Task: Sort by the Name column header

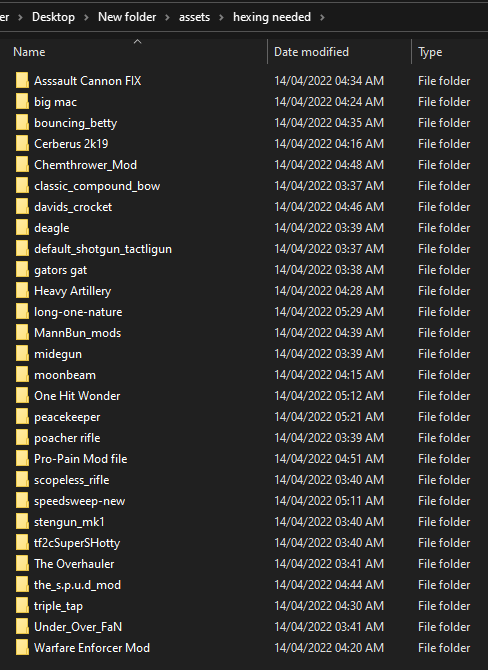Action: pyautogui.click(x=137, y=52)
